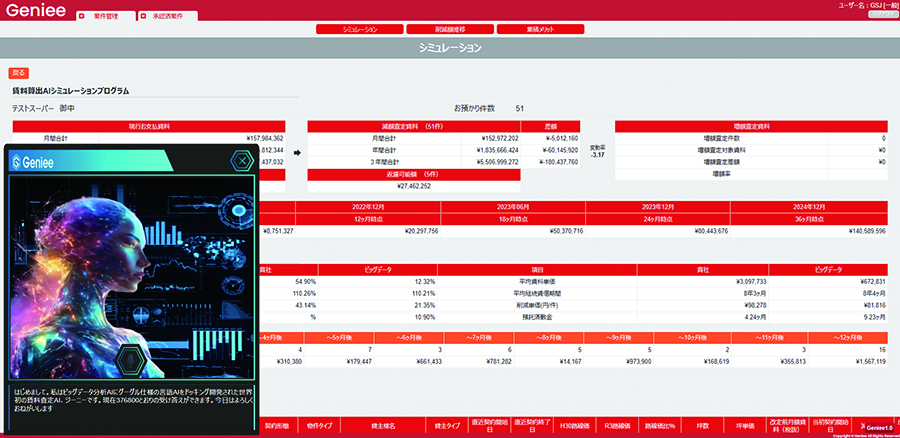Screen dimensions: 900x438
Task: Click the AI avatar image in popup
Action: [132, 277]
